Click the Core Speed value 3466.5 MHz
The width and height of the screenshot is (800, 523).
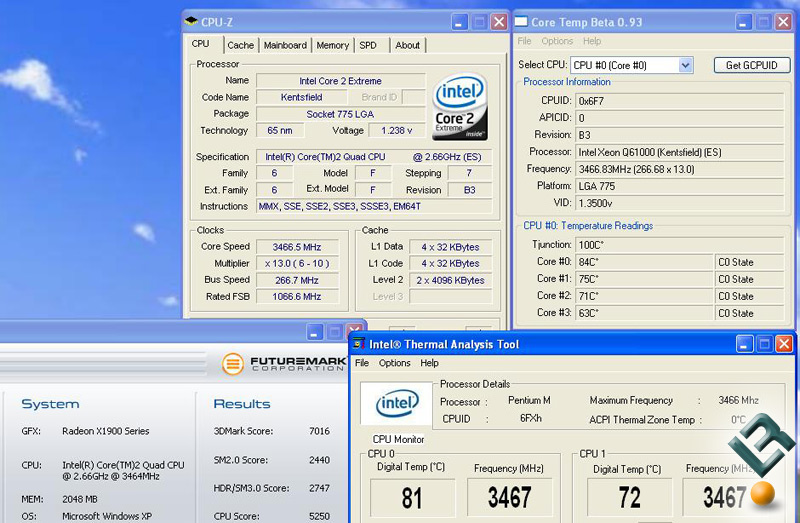297,247
